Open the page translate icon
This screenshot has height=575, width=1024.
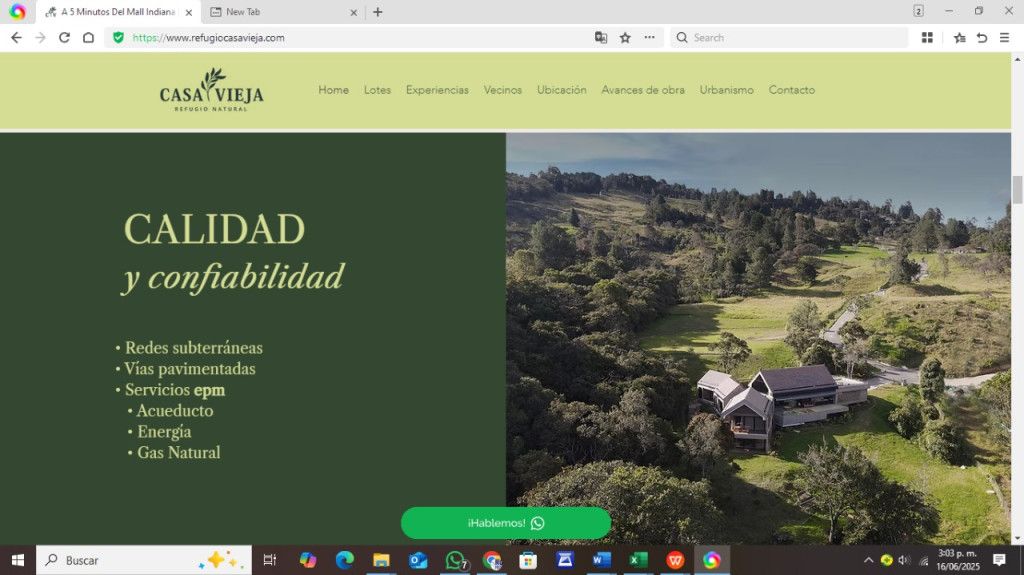coord(601,38)
